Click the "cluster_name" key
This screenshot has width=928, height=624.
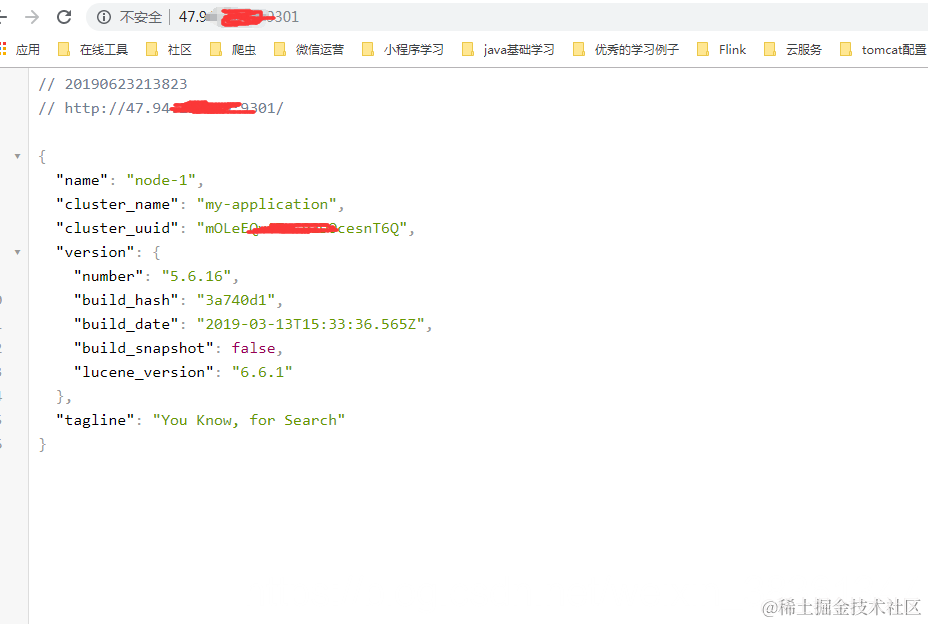coord(117,204)
